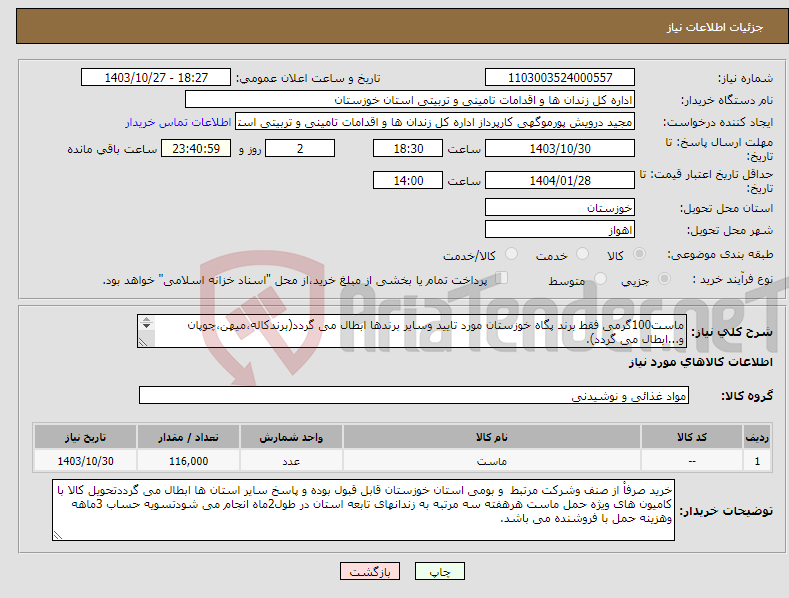The height and width of the screenshot is (598, 789).
Task: Click the چاپ (print) button
Action: (x=439, y=571)
